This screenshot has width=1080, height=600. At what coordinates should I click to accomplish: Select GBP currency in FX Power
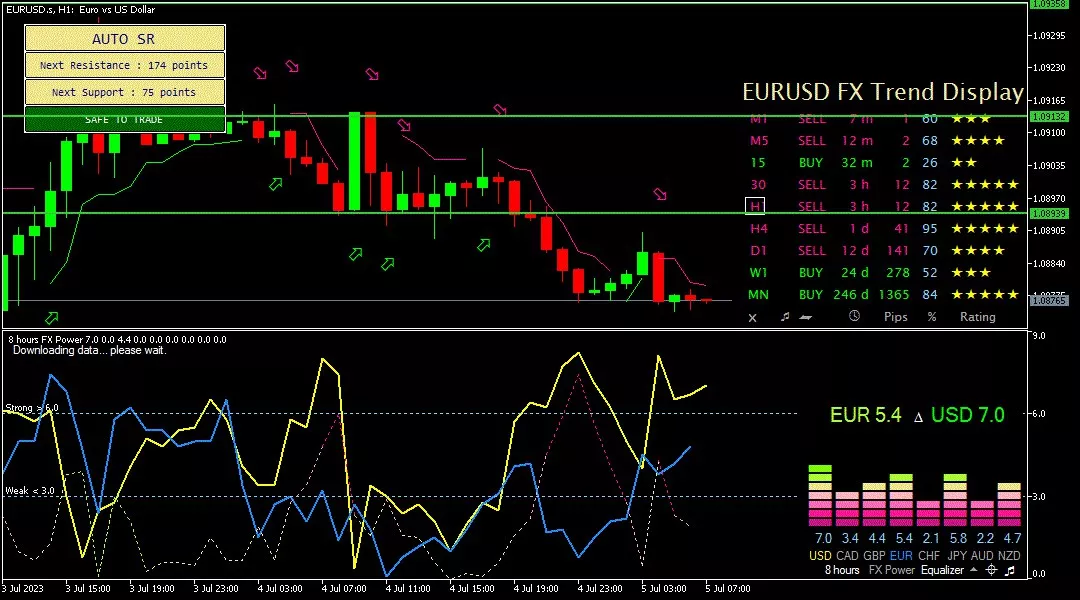(874, 556)
